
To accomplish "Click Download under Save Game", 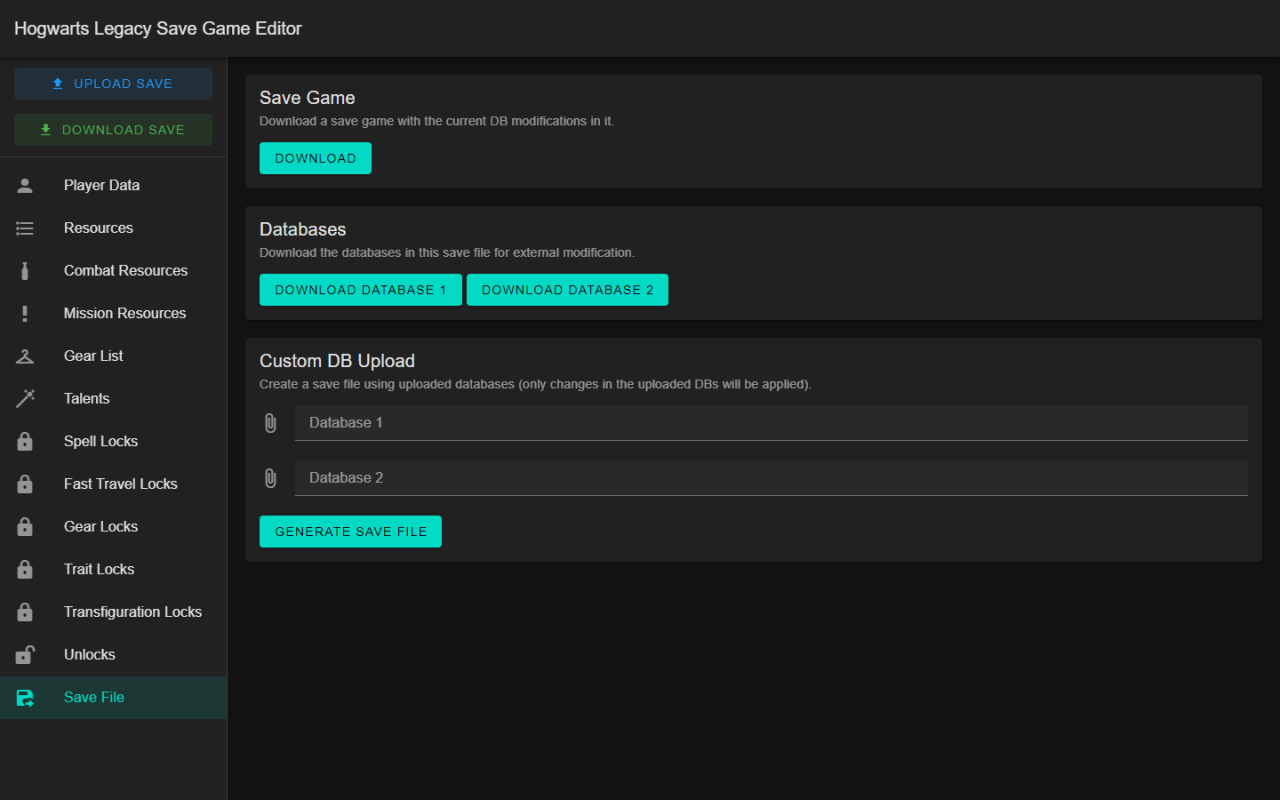I will (315, 158).
